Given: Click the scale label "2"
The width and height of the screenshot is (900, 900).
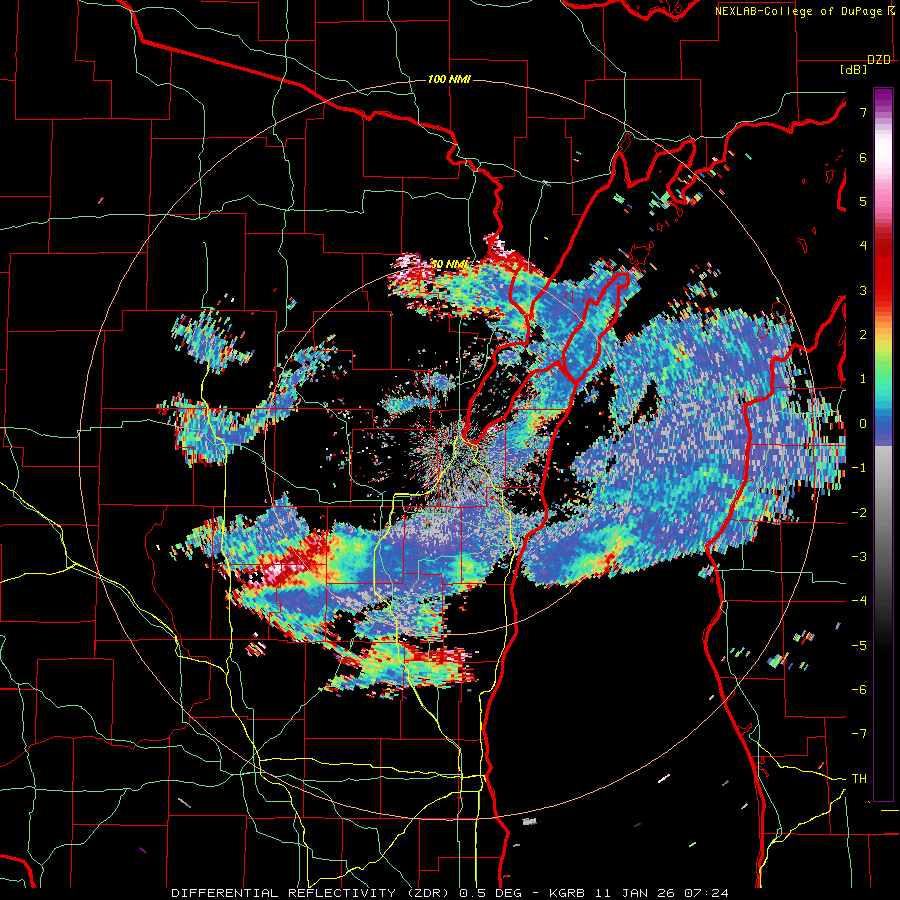Looking at the screenshot, I should 863,335.
